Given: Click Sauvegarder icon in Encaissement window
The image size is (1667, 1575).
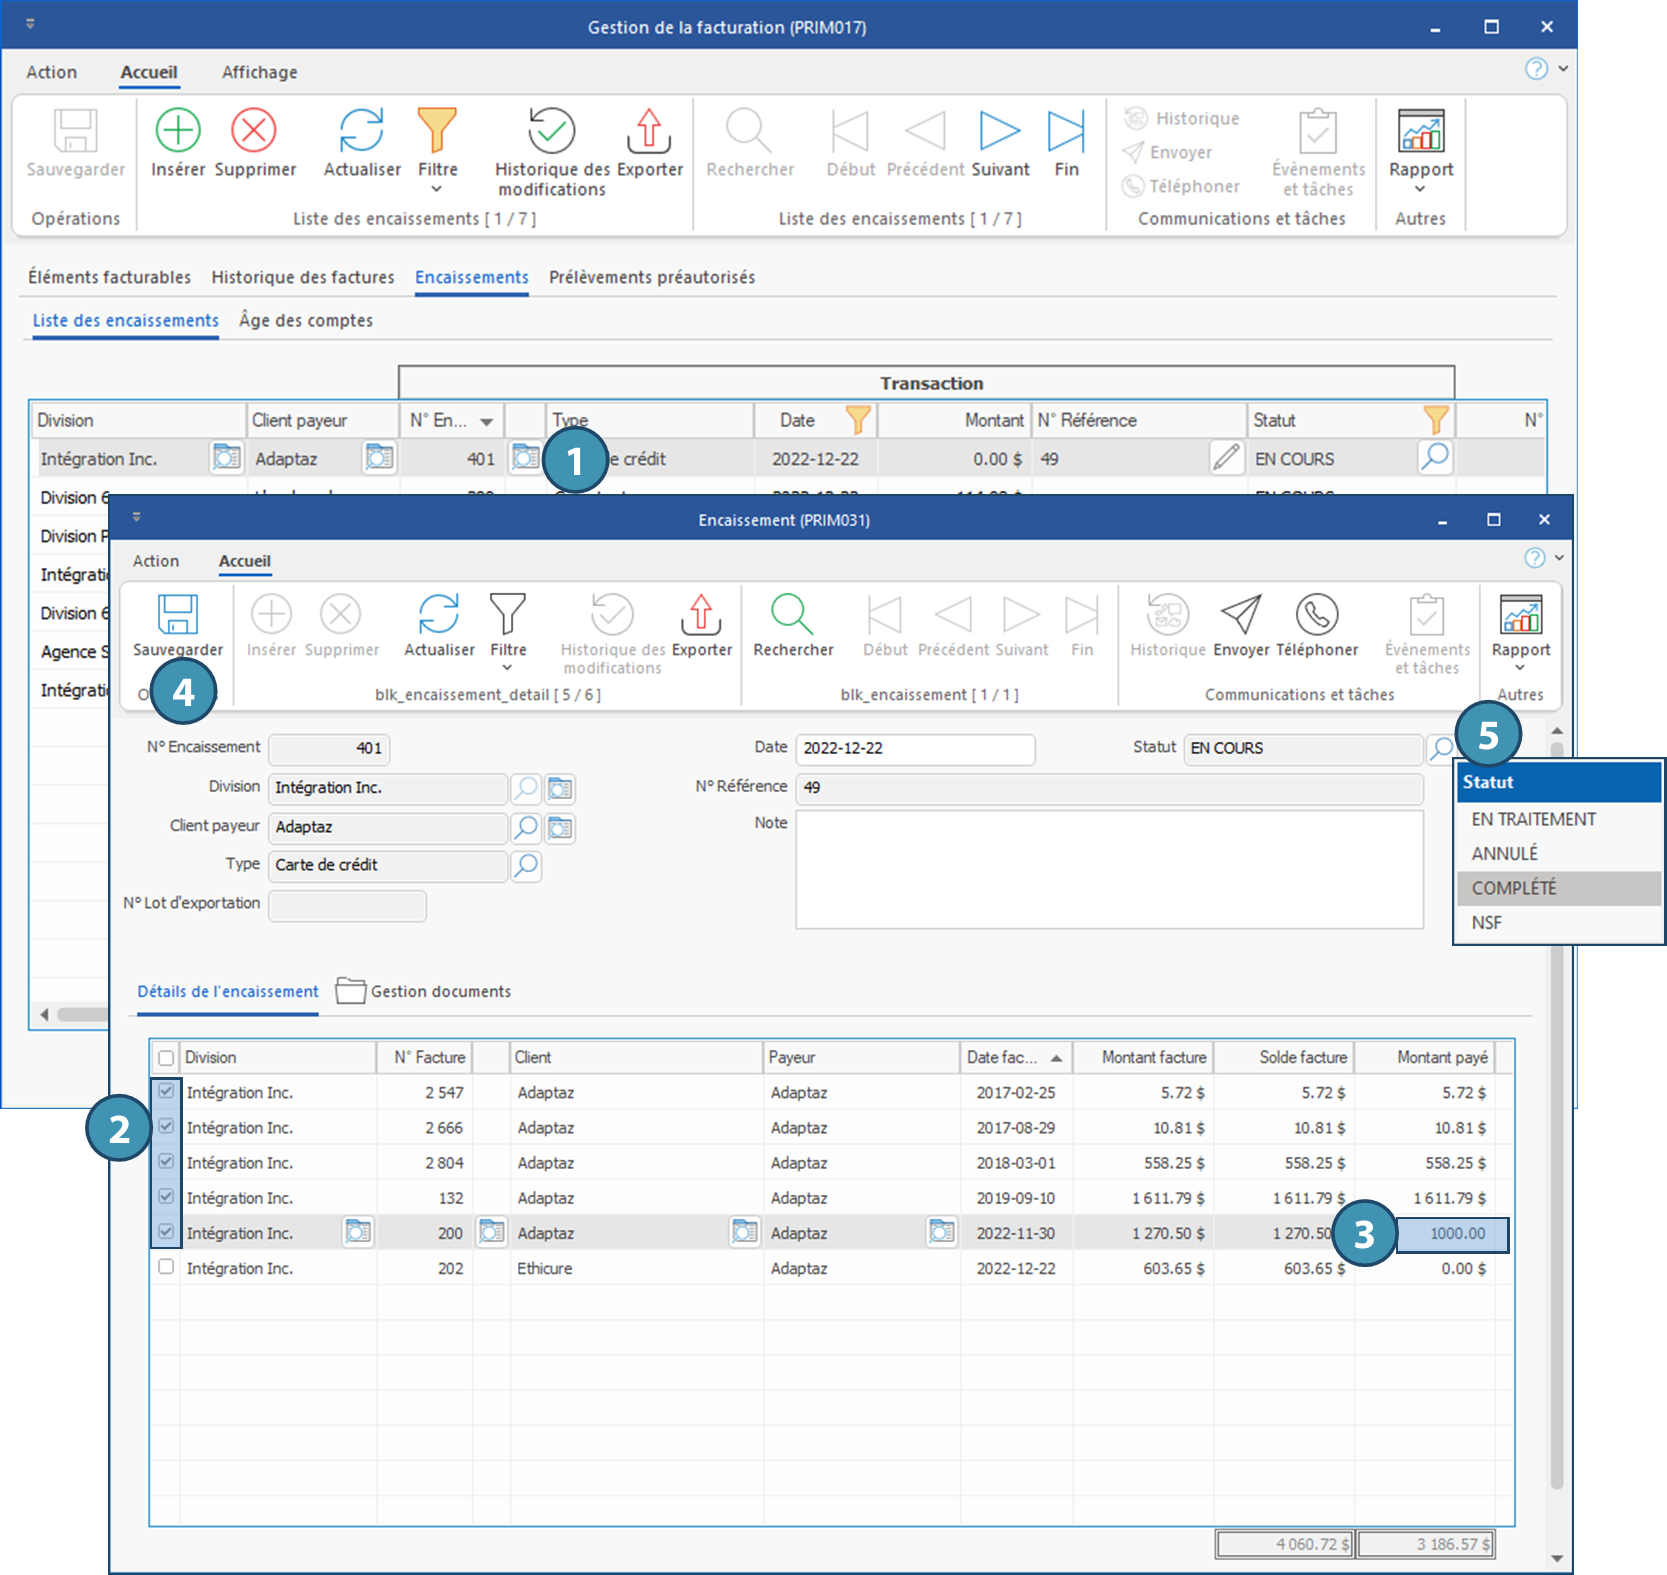Looking at the screenshot, I should pos(178,615).
